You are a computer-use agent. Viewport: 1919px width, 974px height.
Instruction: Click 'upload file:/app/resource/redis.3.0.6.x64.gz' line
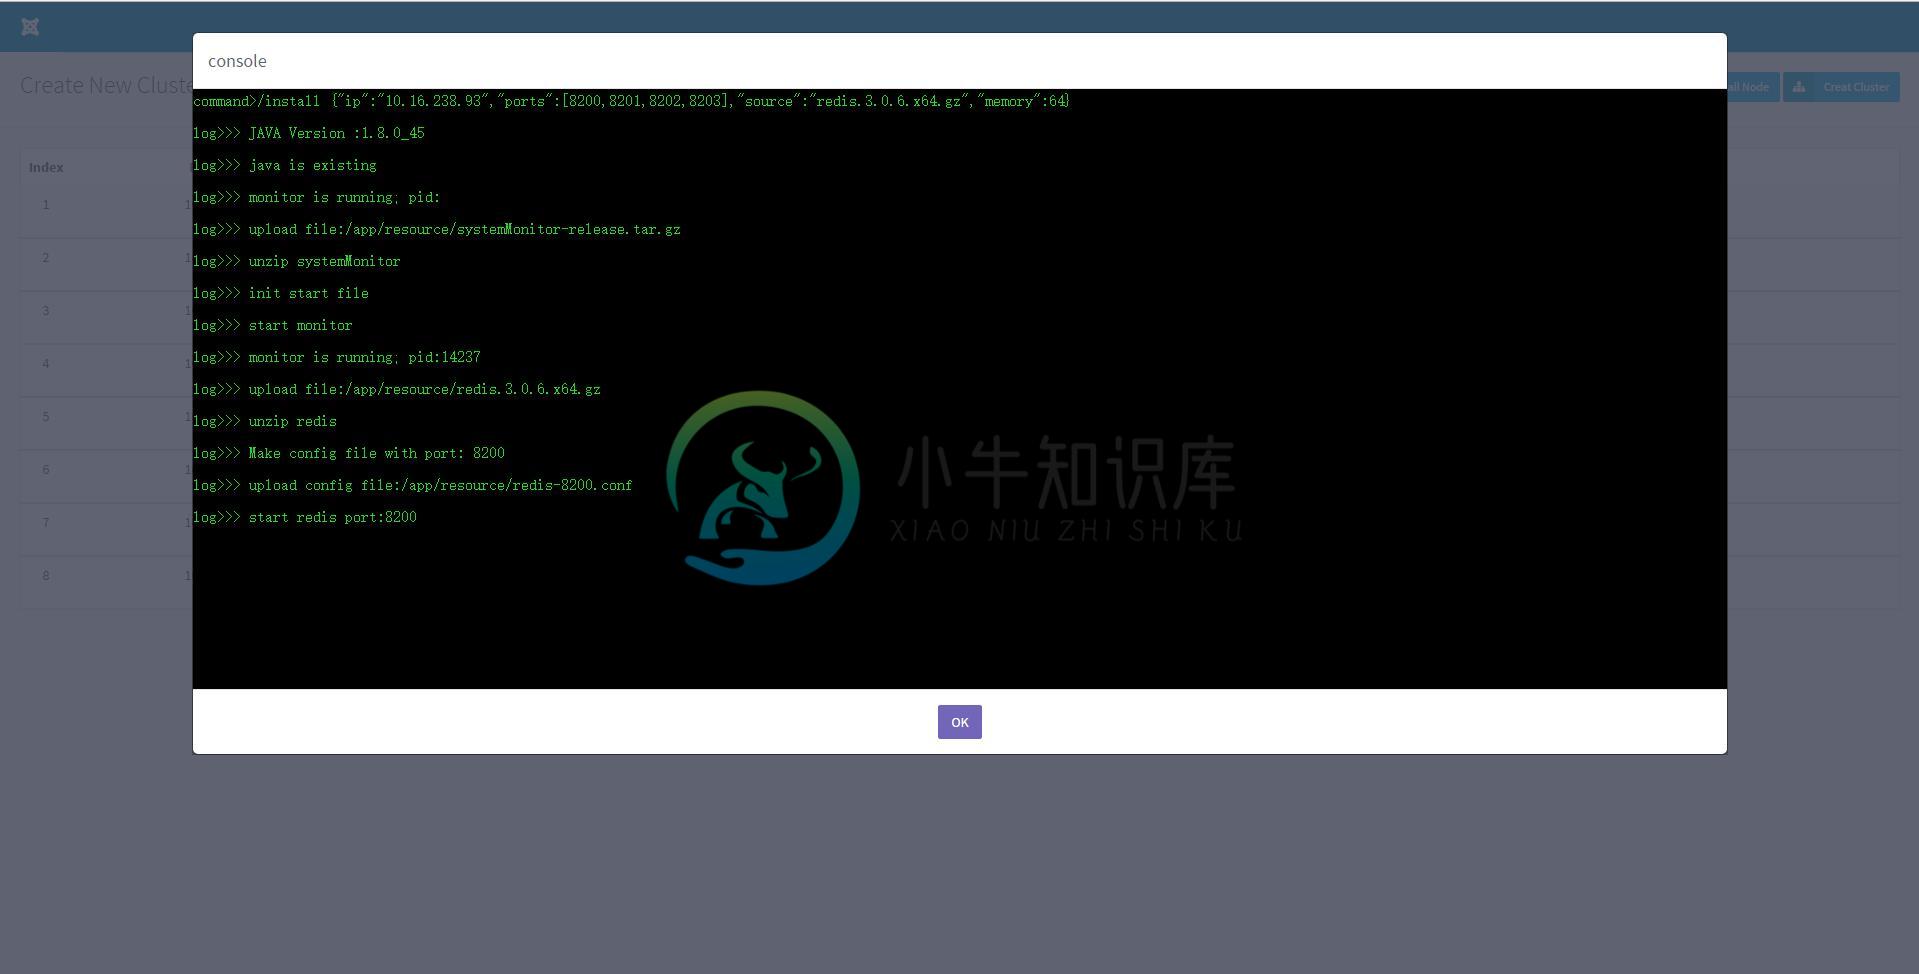click(x=397, y=389)
